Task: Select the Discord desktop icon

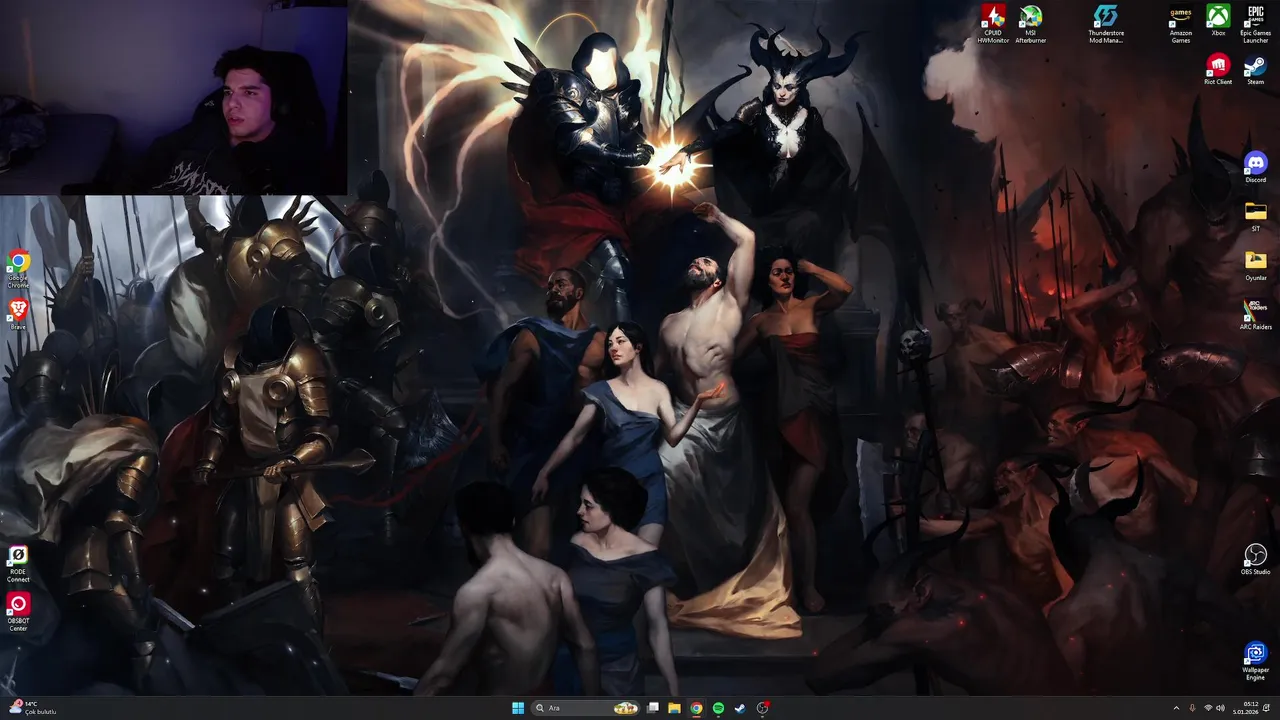Action: click(x=1255, y=167)
